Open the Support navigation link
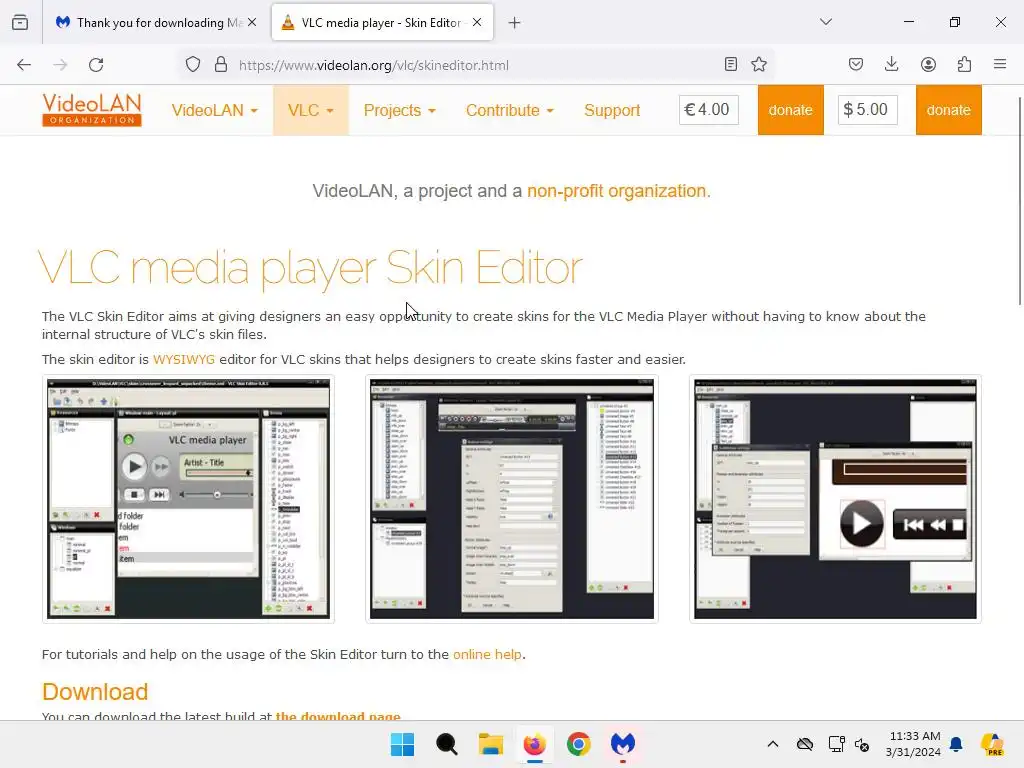Viewport: 1024px width, 768px height. pos(612,110)
